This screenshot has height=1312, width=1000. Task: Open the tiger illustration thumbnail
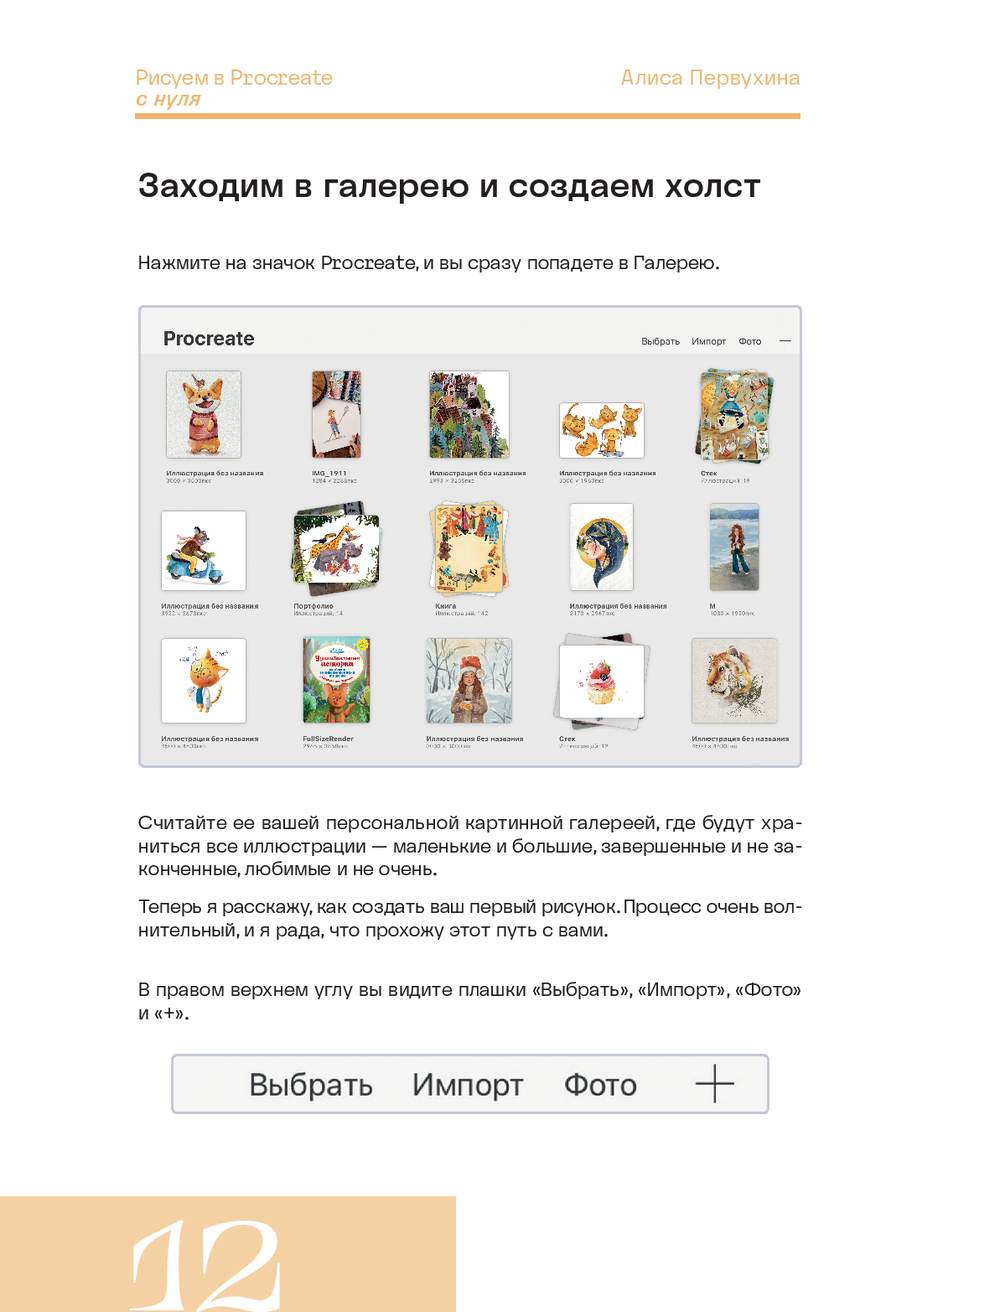point(735,680)
